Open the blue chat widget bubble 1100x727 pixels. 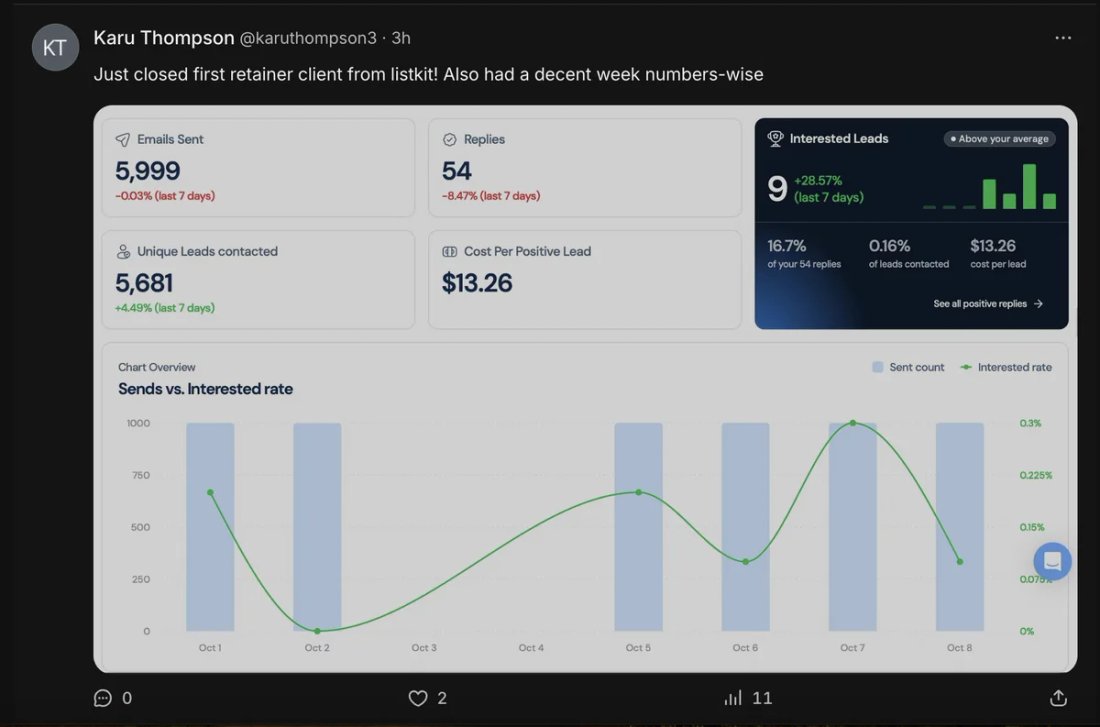1052,561
